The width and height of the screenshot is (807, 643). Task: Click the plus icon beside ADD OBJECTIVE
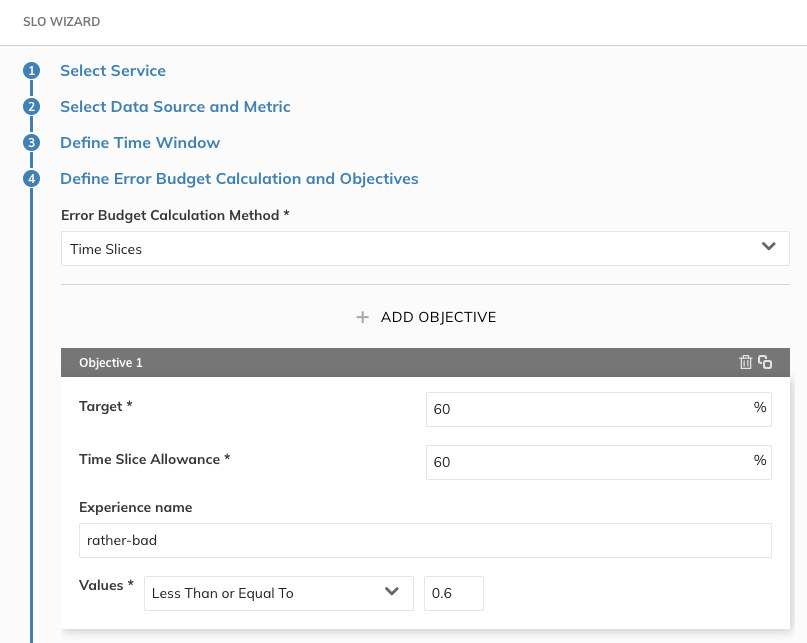362,317
